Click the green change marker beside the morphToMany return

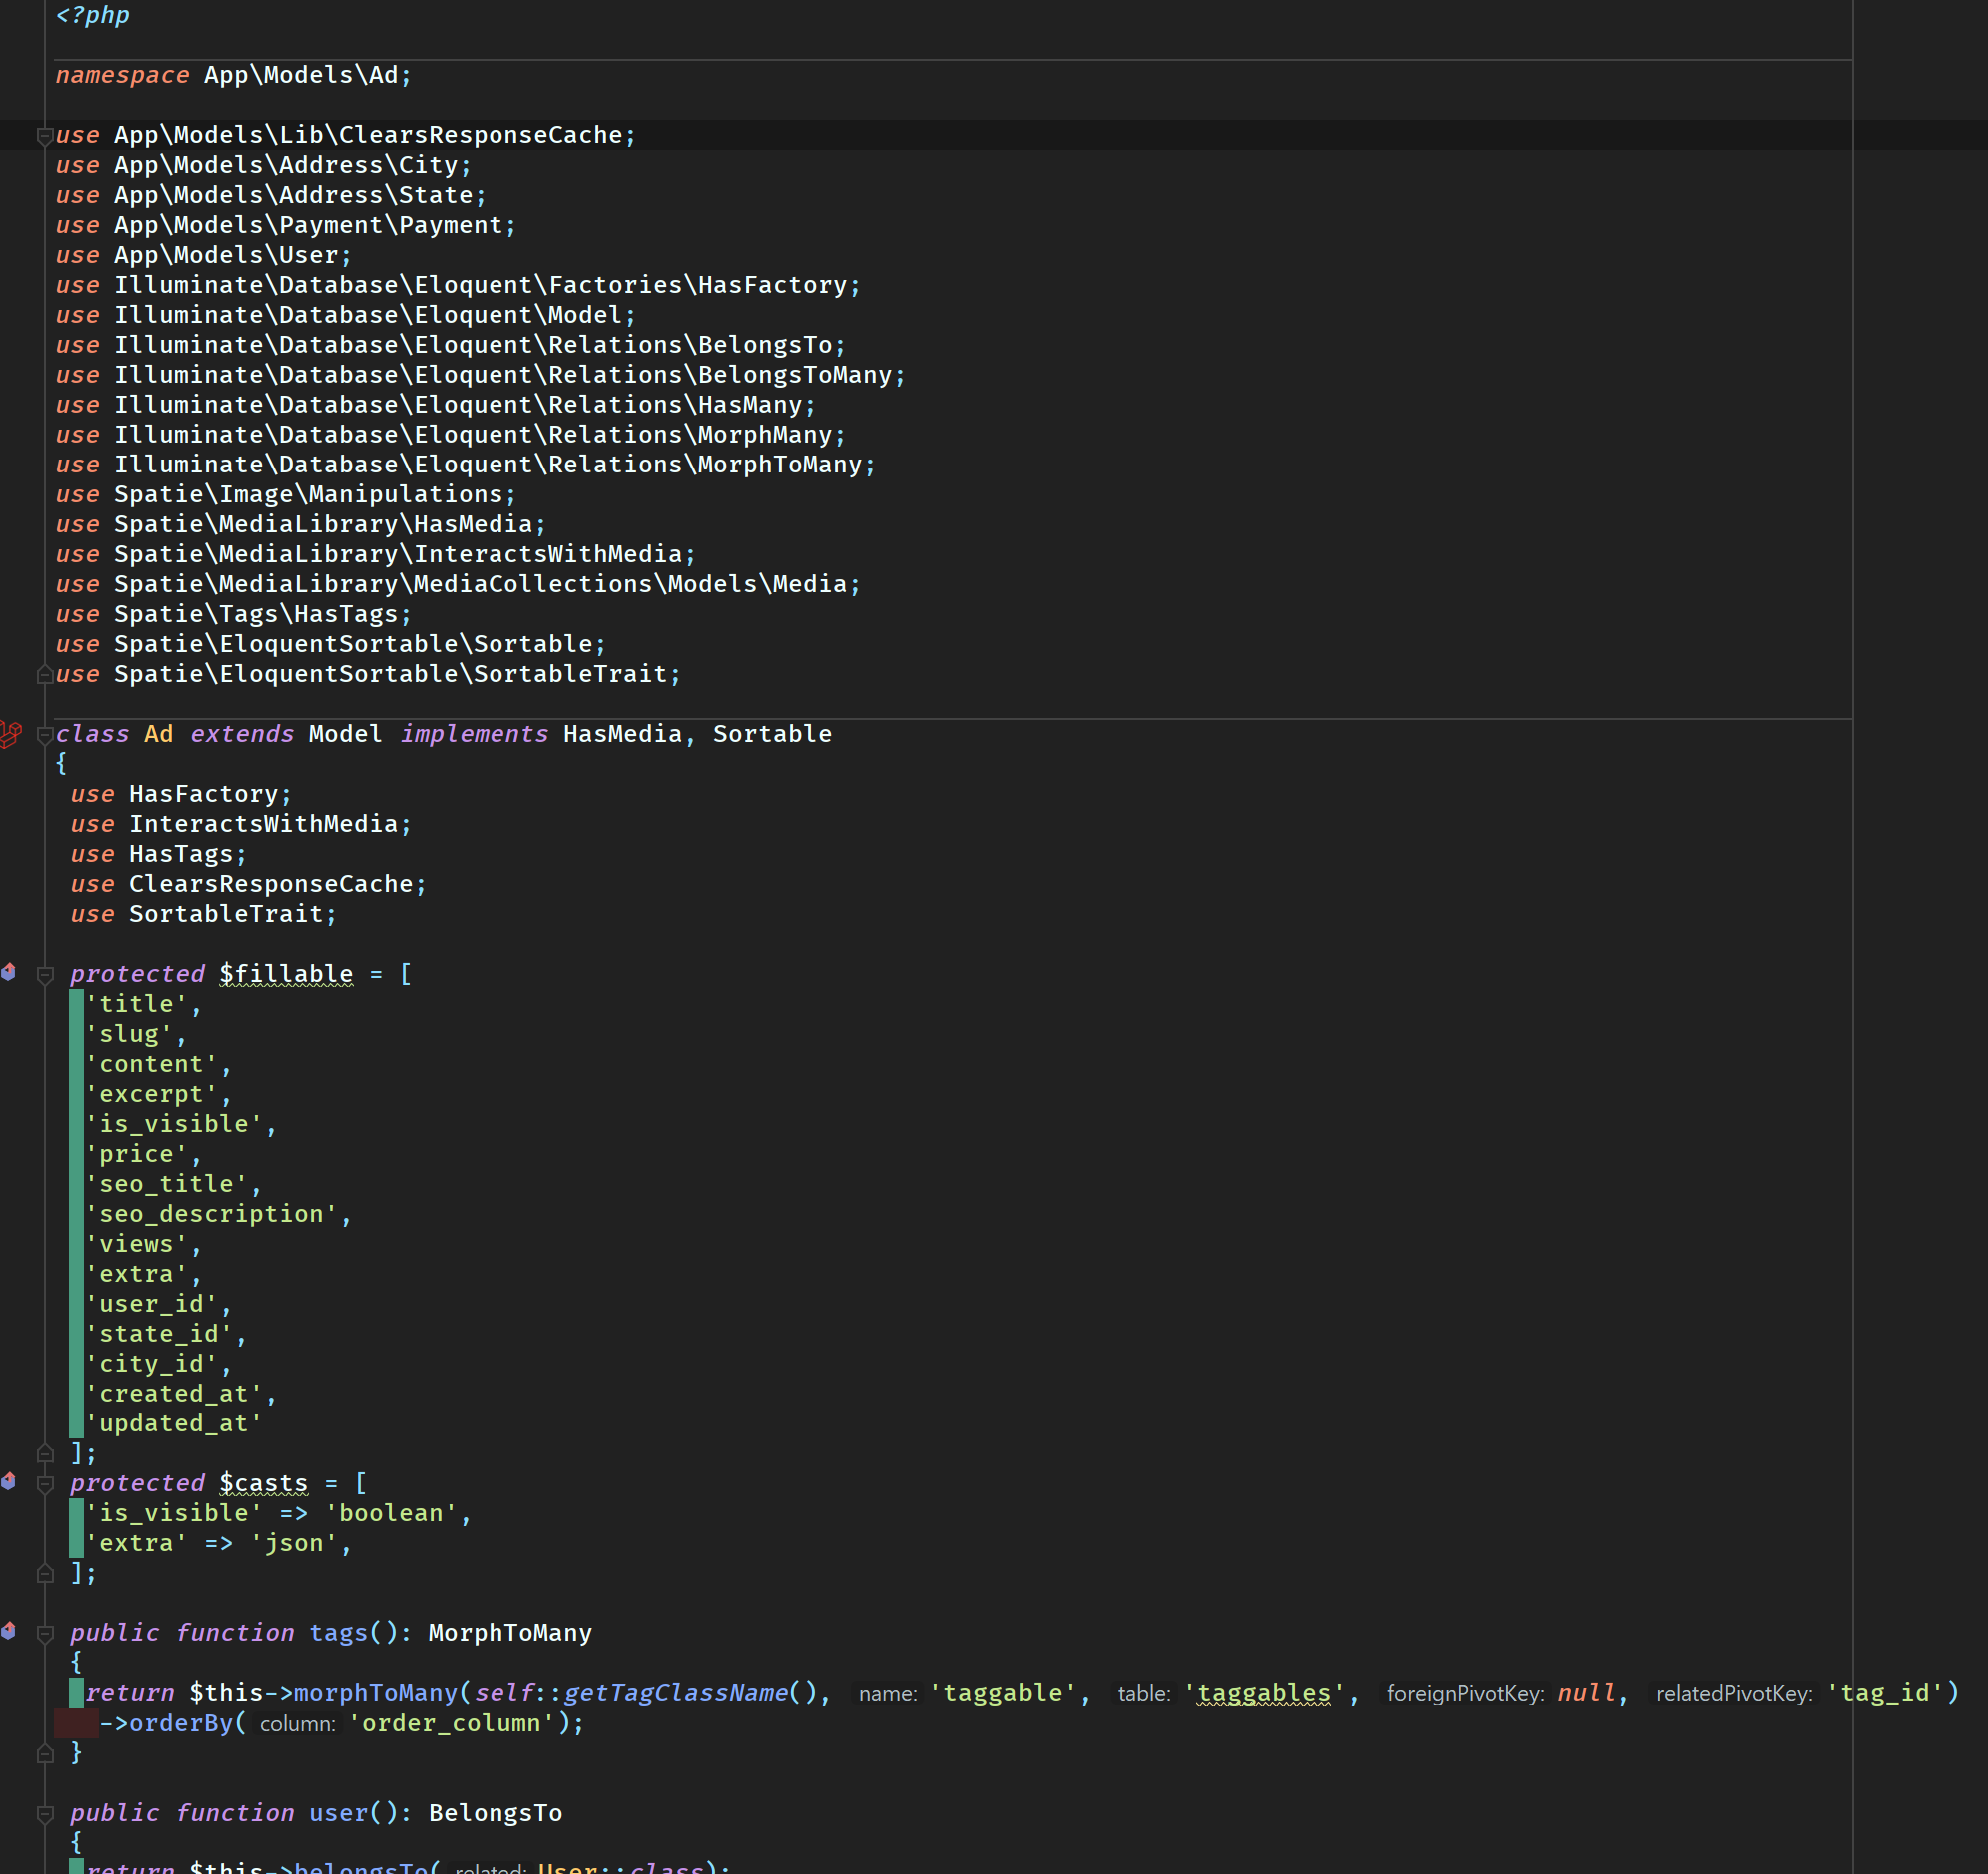78,1692
